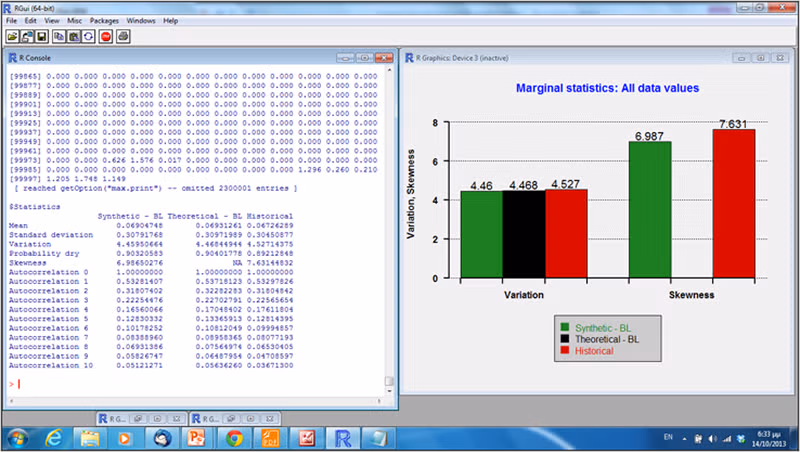Click the EN language indicator in tray

(x=668, y=437)
